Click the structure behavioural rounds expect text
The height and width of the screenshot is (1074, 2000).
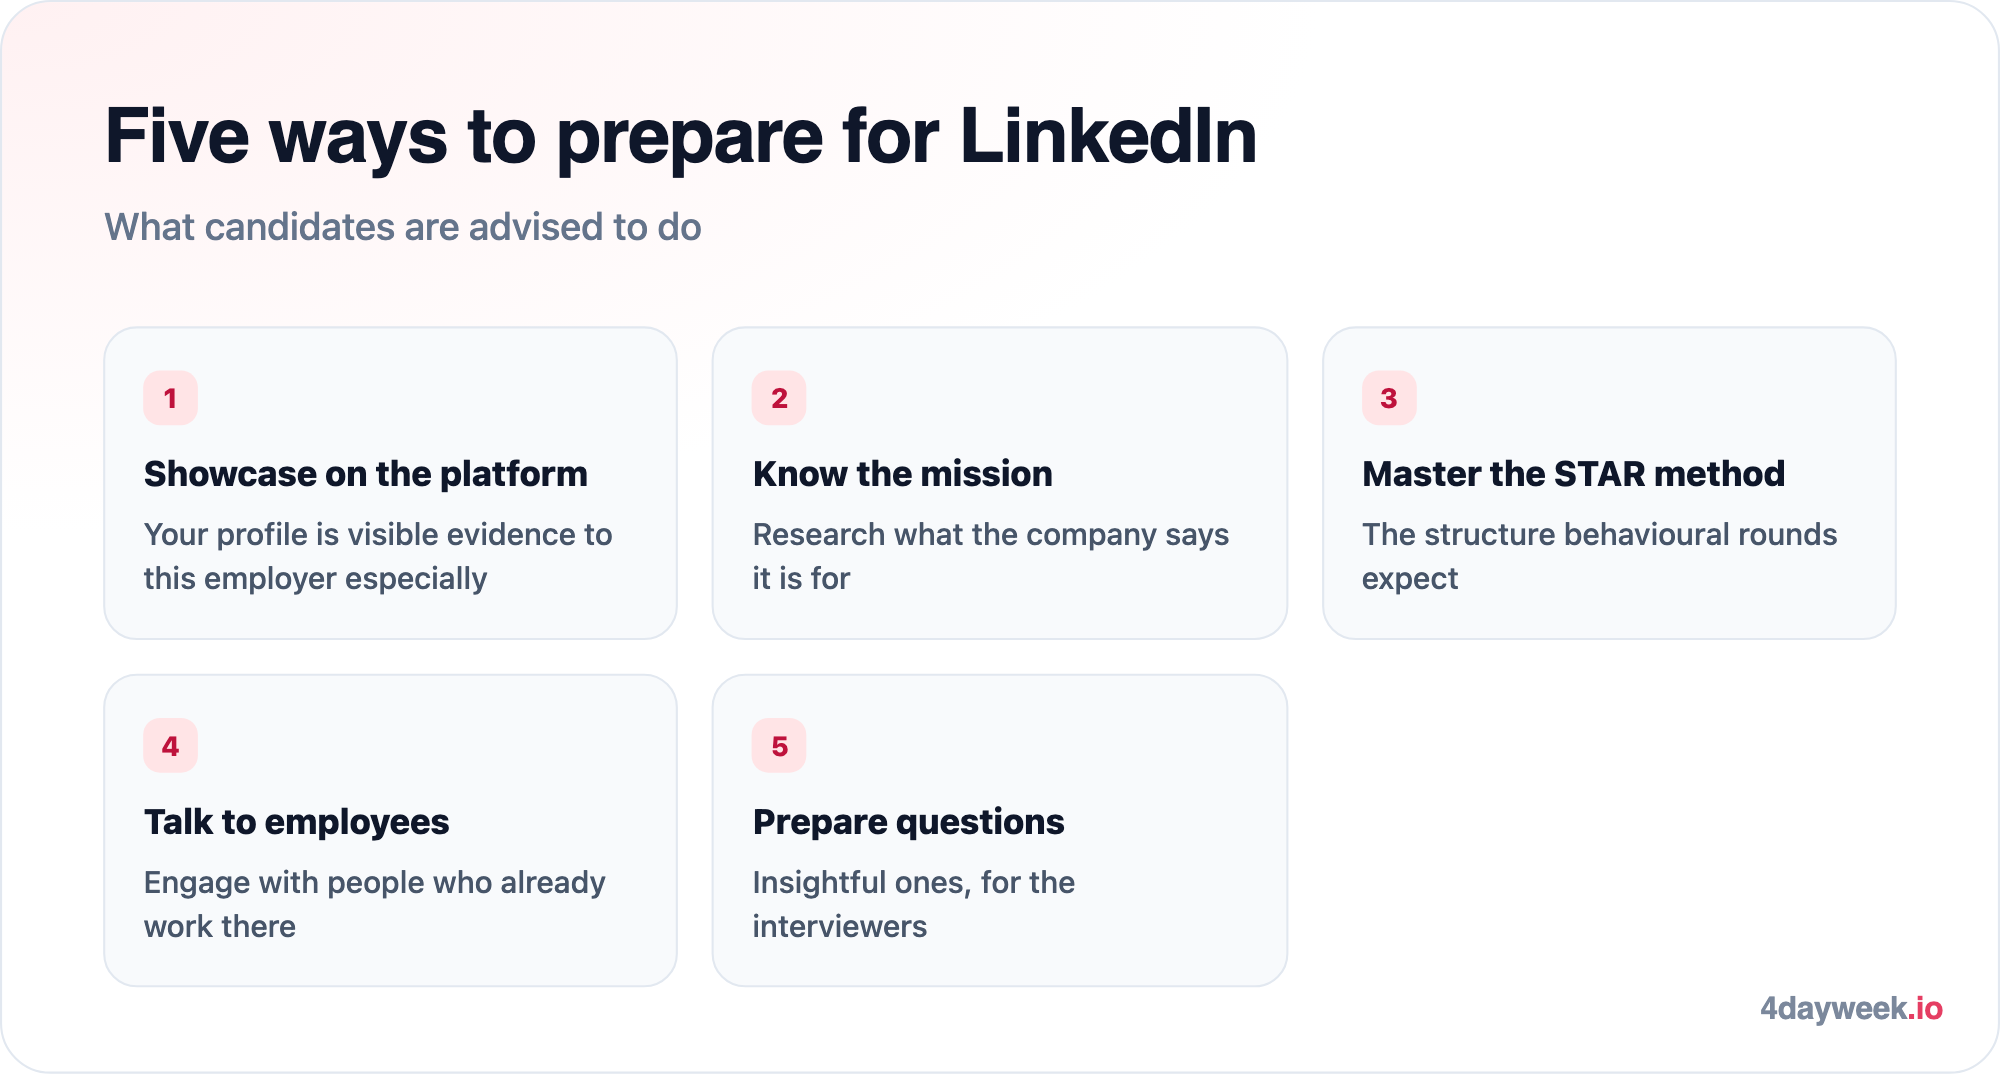[x=1600, y=556]
